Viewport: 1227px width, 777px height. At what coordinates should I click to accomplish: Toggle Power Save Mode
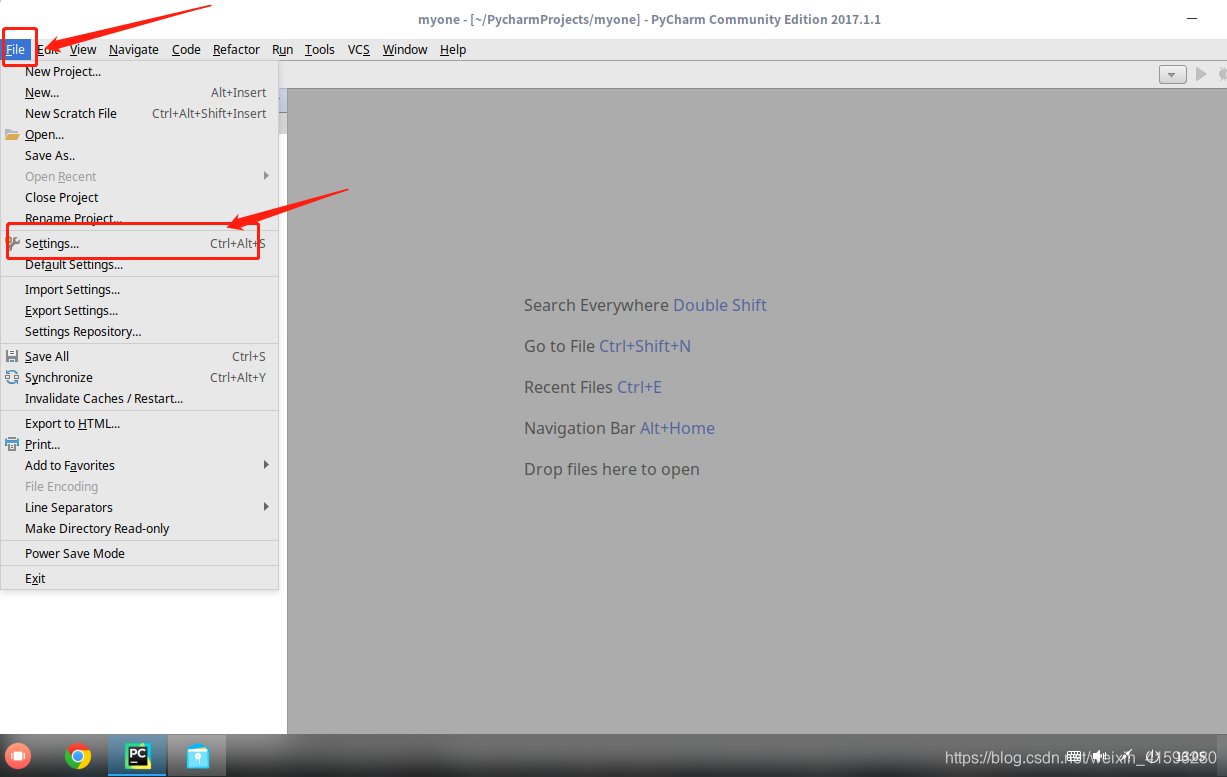pos(139,553)
